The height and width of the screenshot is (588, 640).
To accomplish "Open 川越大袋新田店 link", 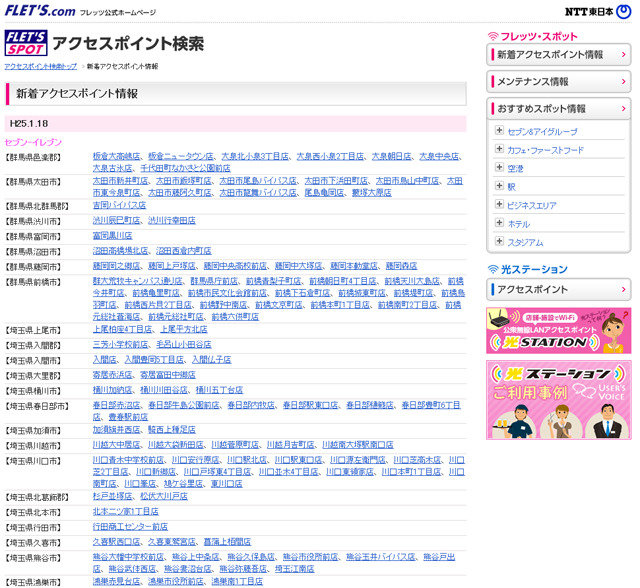I will 176,445.
